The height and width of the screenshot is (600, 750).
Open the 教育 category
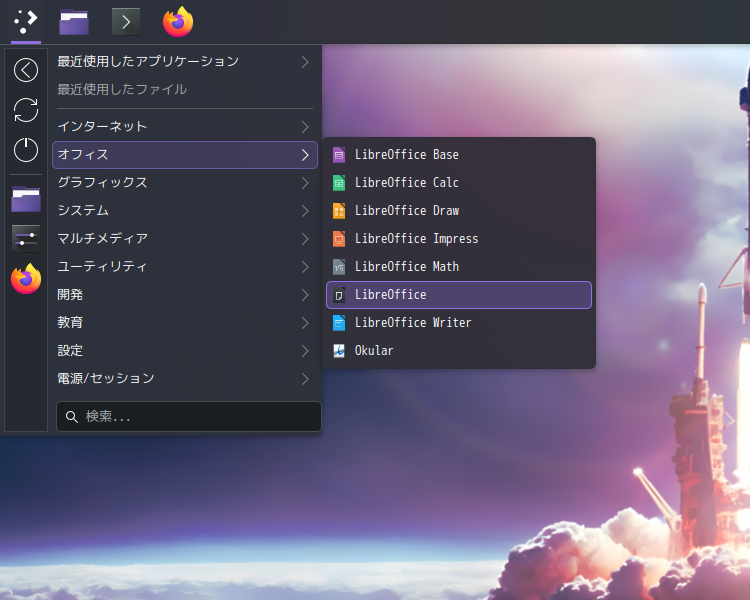185,323
